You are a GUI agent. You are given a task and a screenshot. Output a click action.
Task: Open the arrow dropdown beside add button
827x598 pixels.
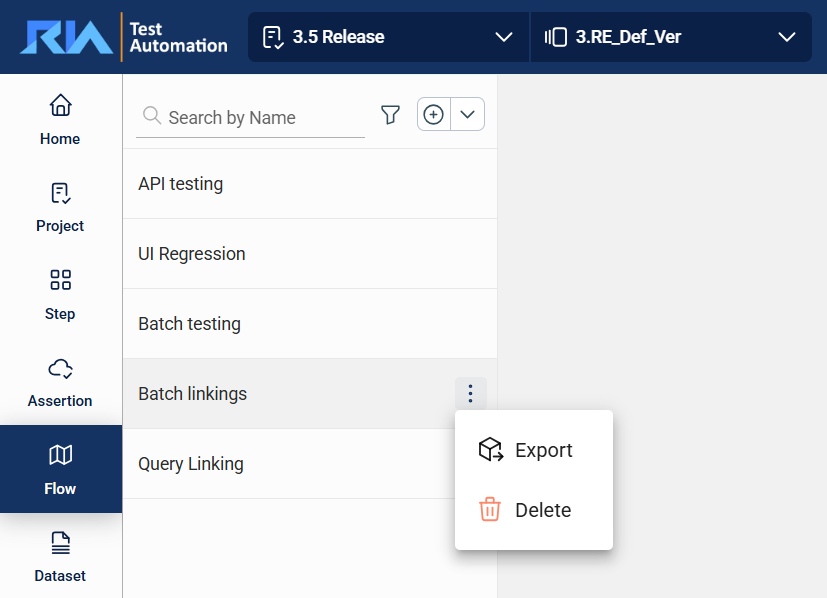click(x=467, y=115)
